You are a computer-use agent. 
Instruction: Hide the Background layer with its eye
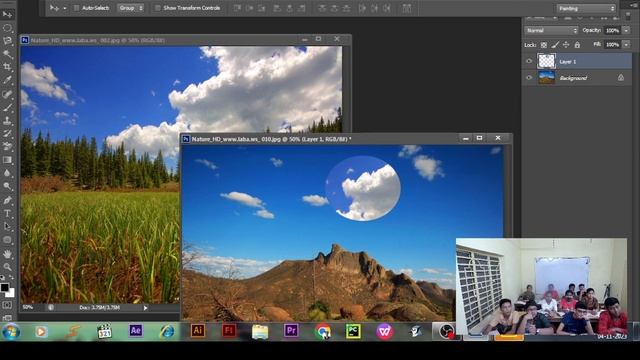coord(529,78)
